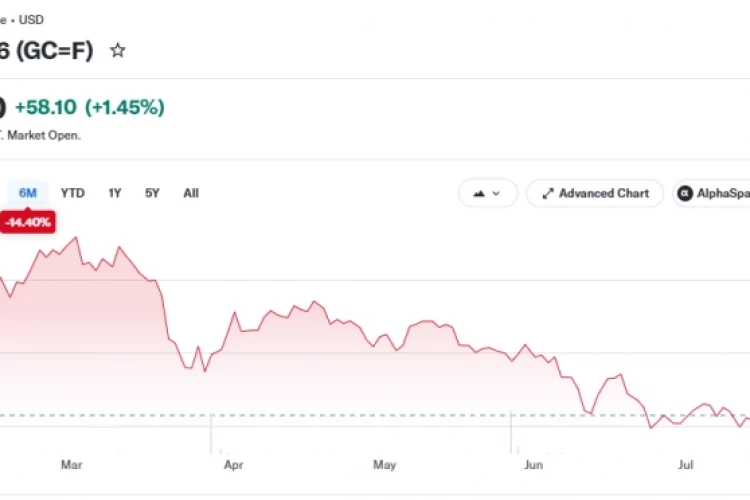The image size is (750, 500).
Task: Click the Apr label on the time axis
Action: coord(233,465)
